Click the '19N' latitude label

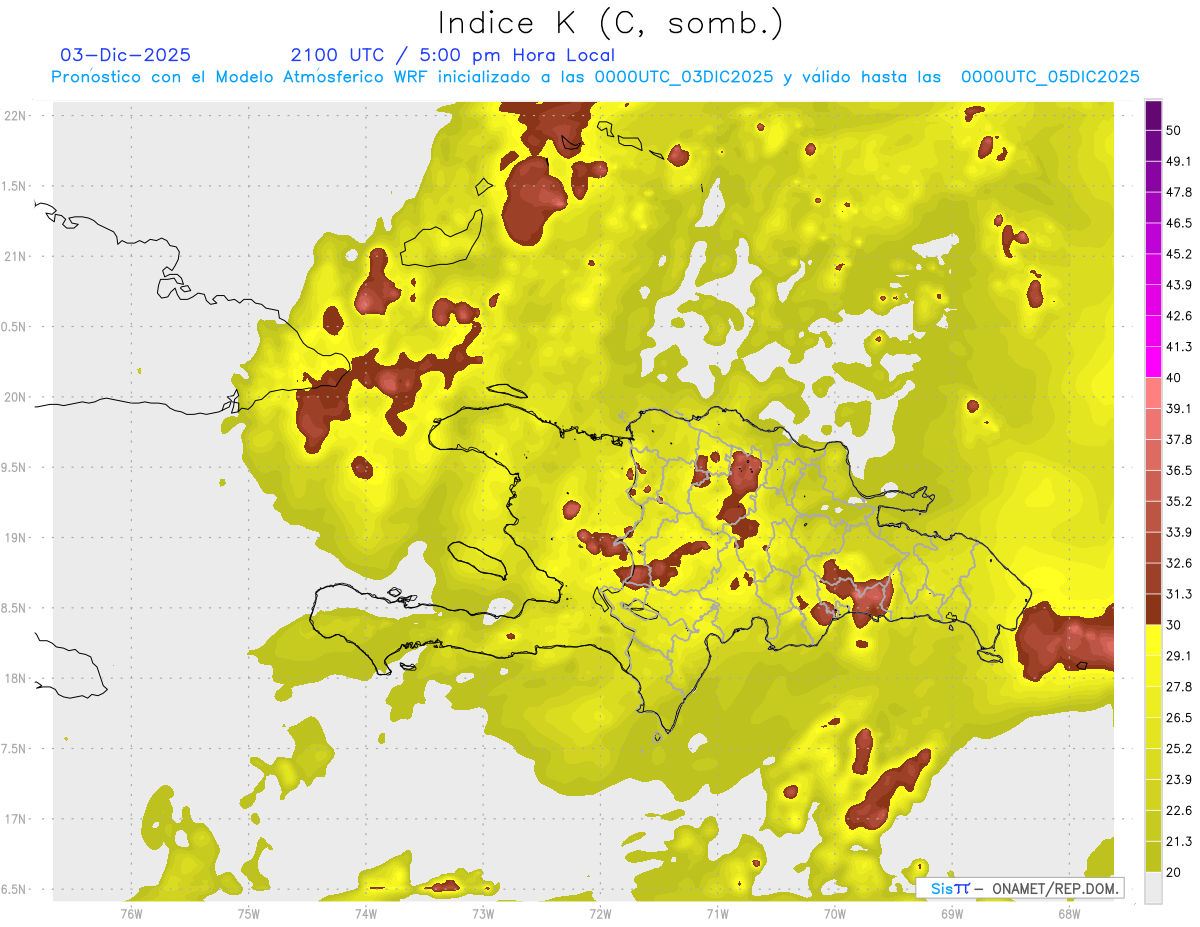[16, 537]
